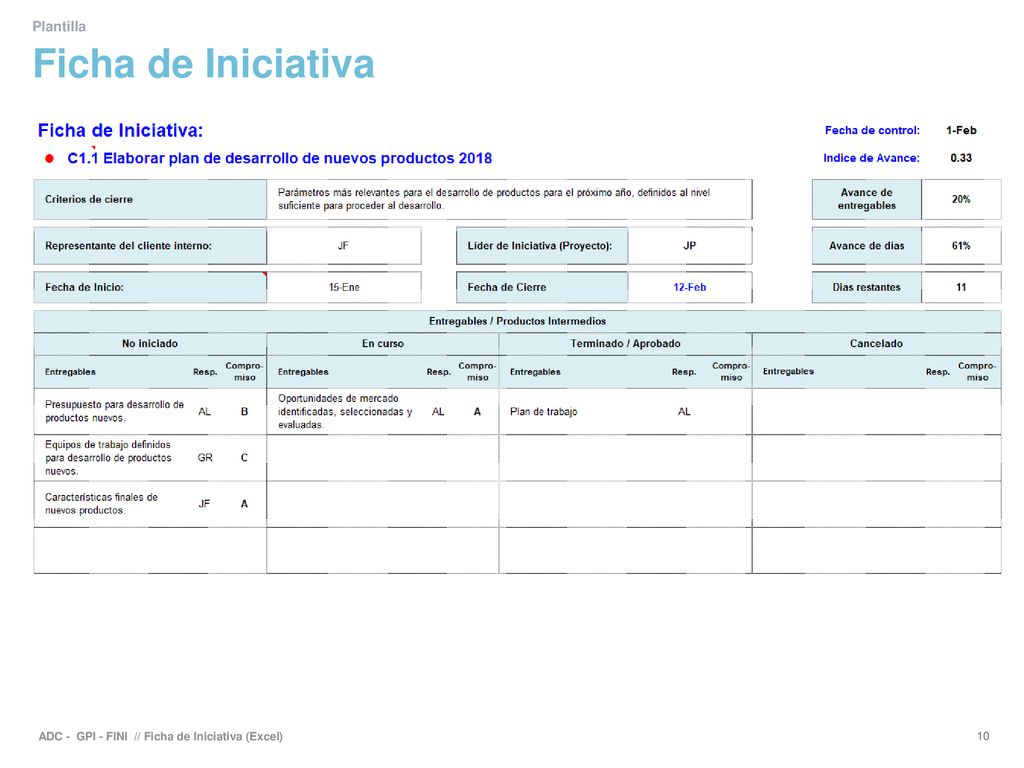Screen dimensions: 1024x768
Task: Select 'Líder de Iniciativa (Proyecto):' label
Action: (542, 246)
